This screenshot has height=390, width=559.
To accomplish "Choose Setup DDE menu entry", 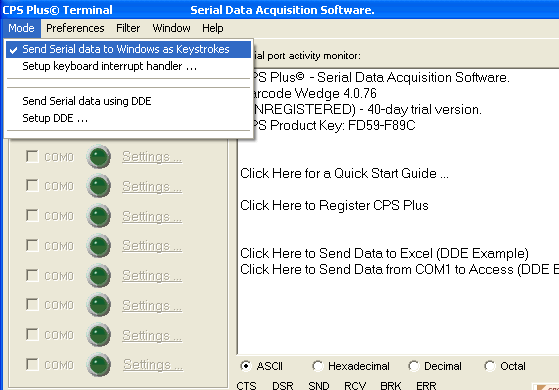I will (128, 118).
